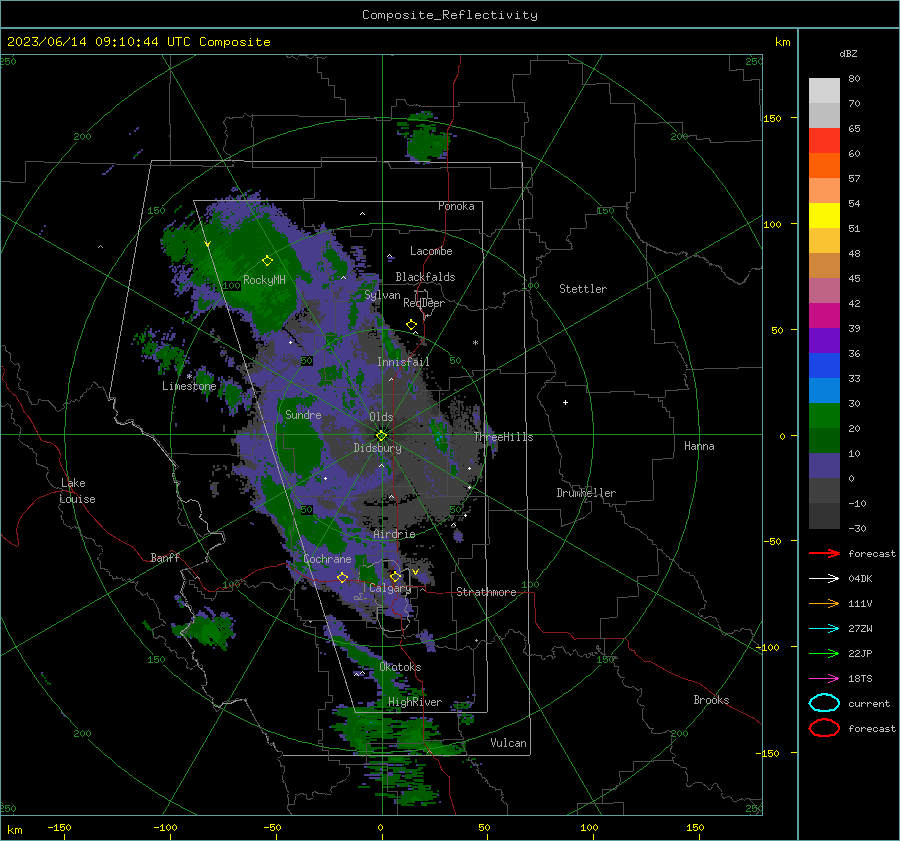Click the Blackfalds city label

pos(425,277)
